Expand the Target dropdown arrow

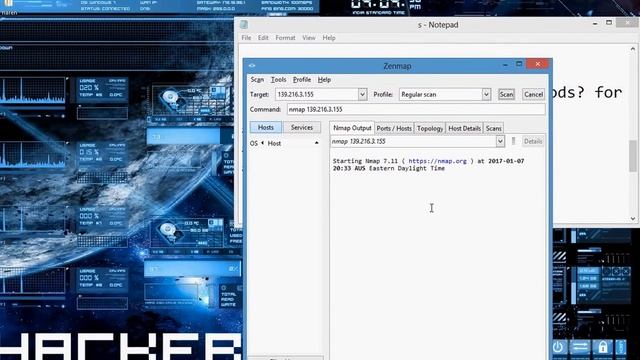point(362,94)
